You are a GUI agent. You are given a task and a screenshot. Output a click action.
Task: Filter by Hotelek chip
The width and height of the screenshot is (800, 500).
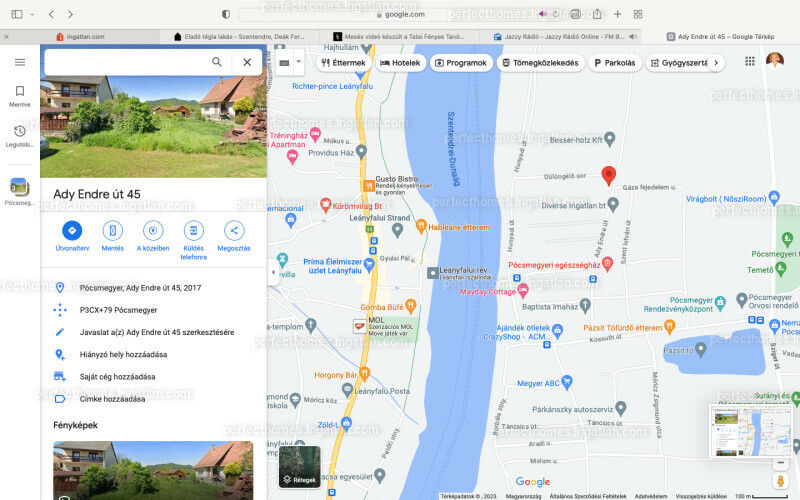tap(401, 63)
